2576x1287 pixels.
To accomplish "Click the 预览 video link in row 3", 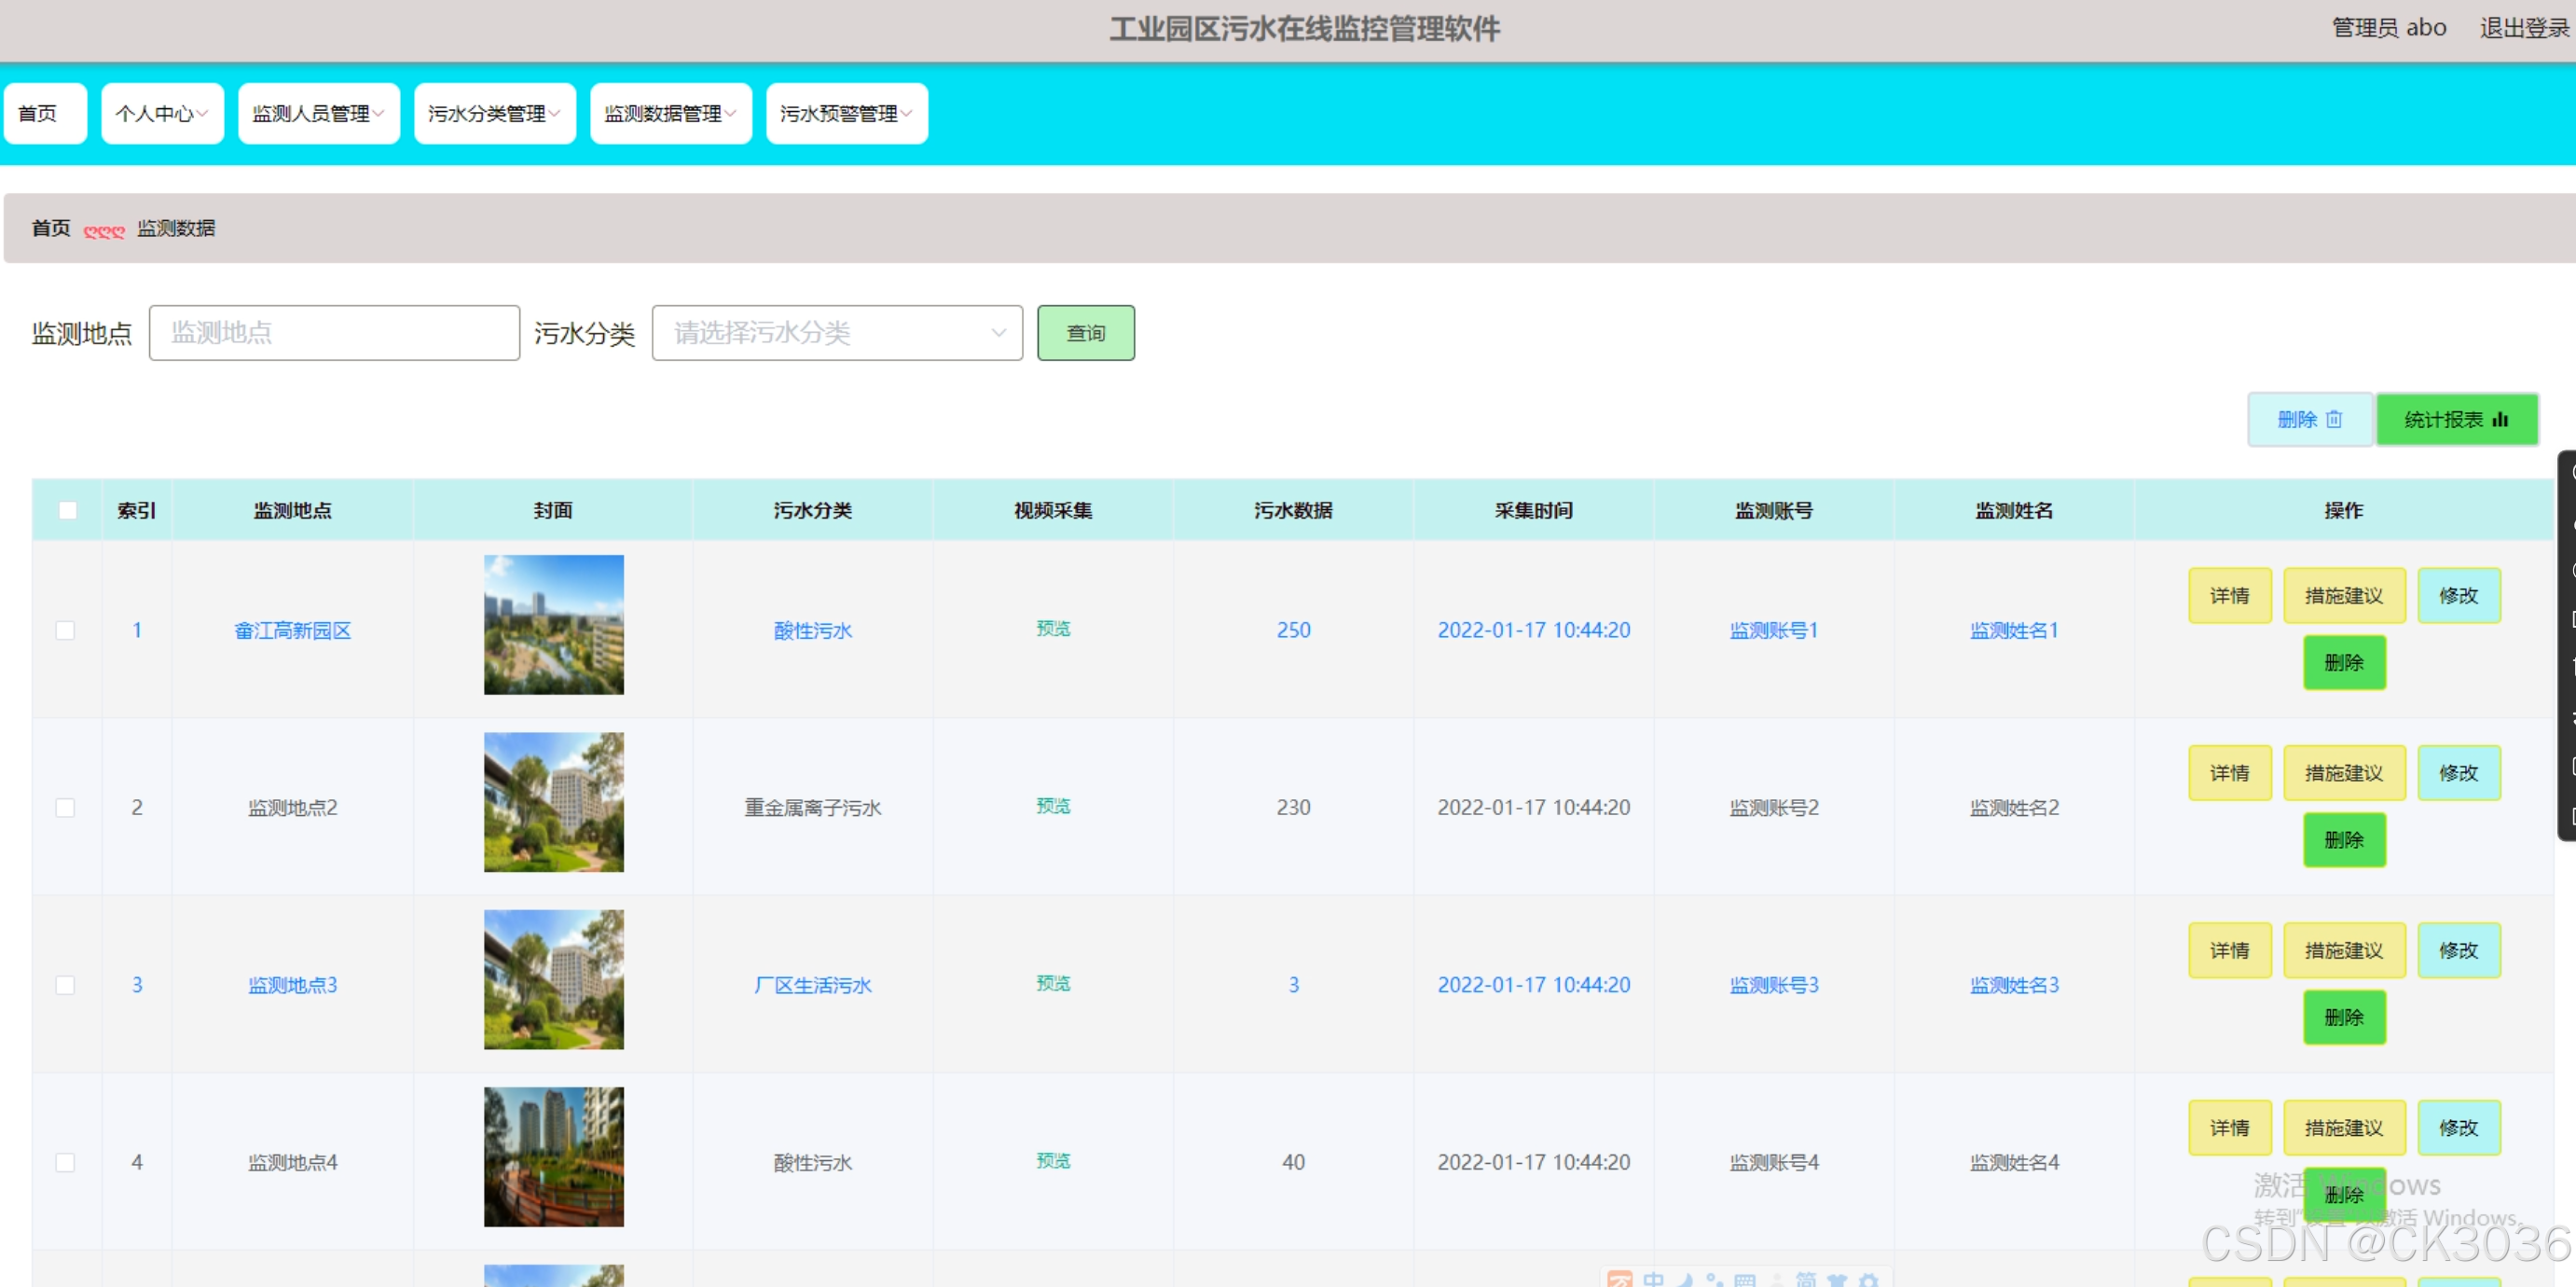I will (x=1052, y=983).
